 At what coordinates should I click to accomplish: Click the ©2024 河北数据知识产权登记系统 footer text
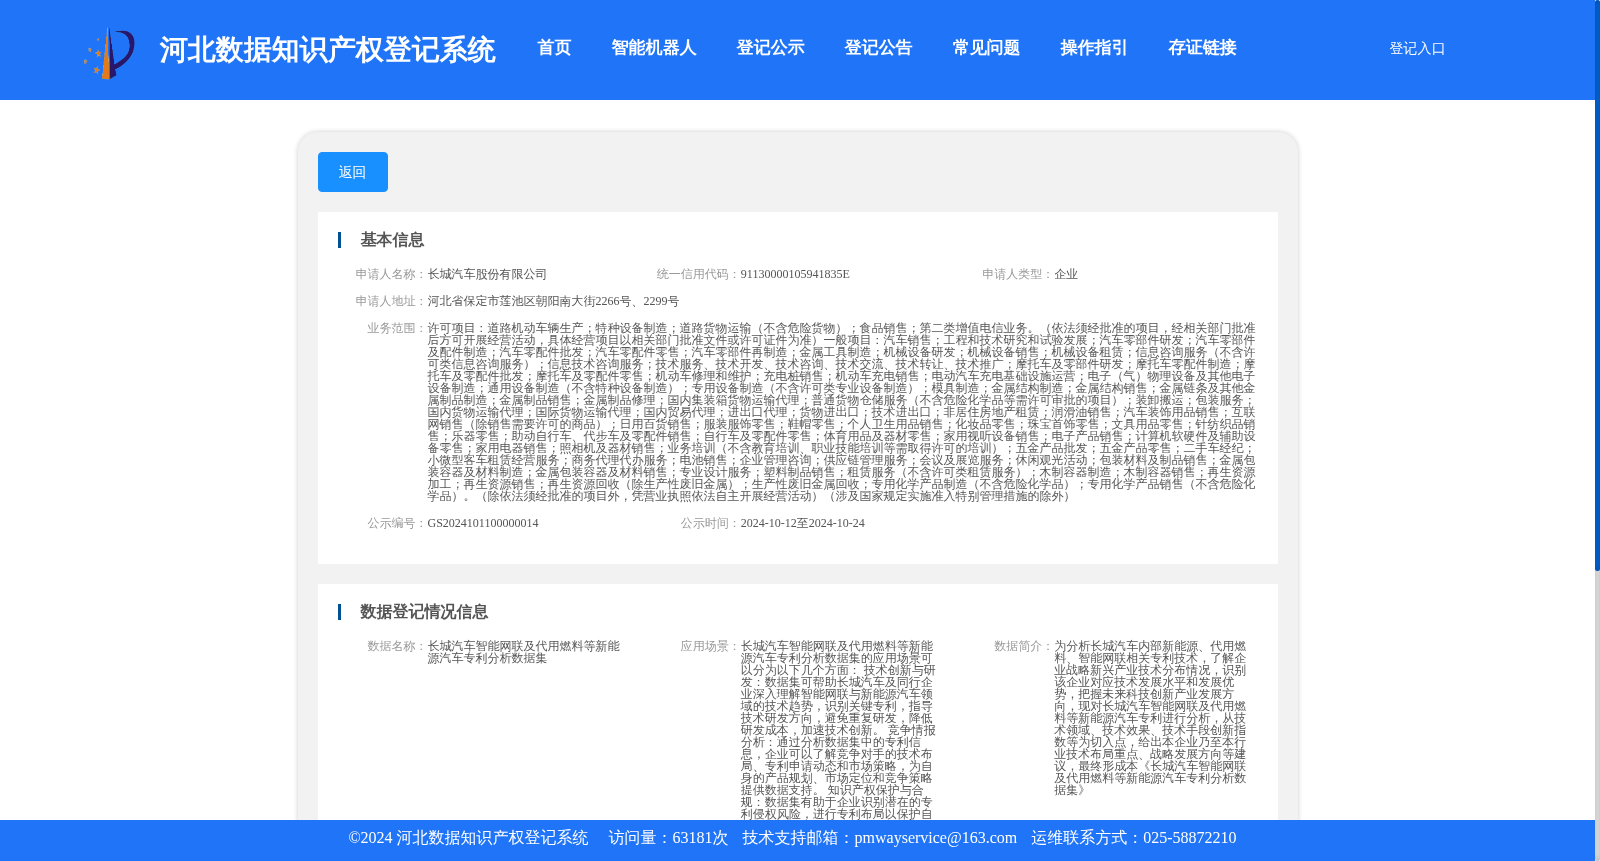tap(468, 838)
